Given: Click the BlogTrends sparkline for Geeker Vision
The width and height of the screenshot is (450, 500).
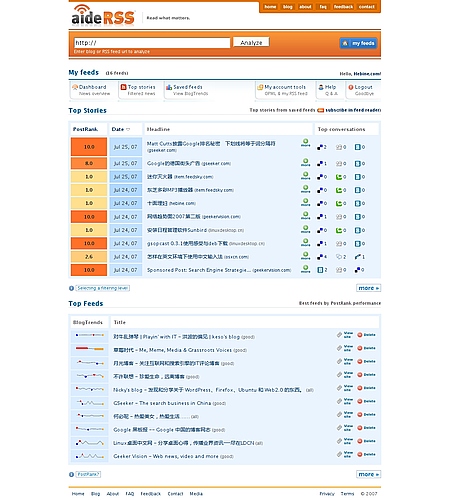Looking at the screenshot, I should point(89,456).
